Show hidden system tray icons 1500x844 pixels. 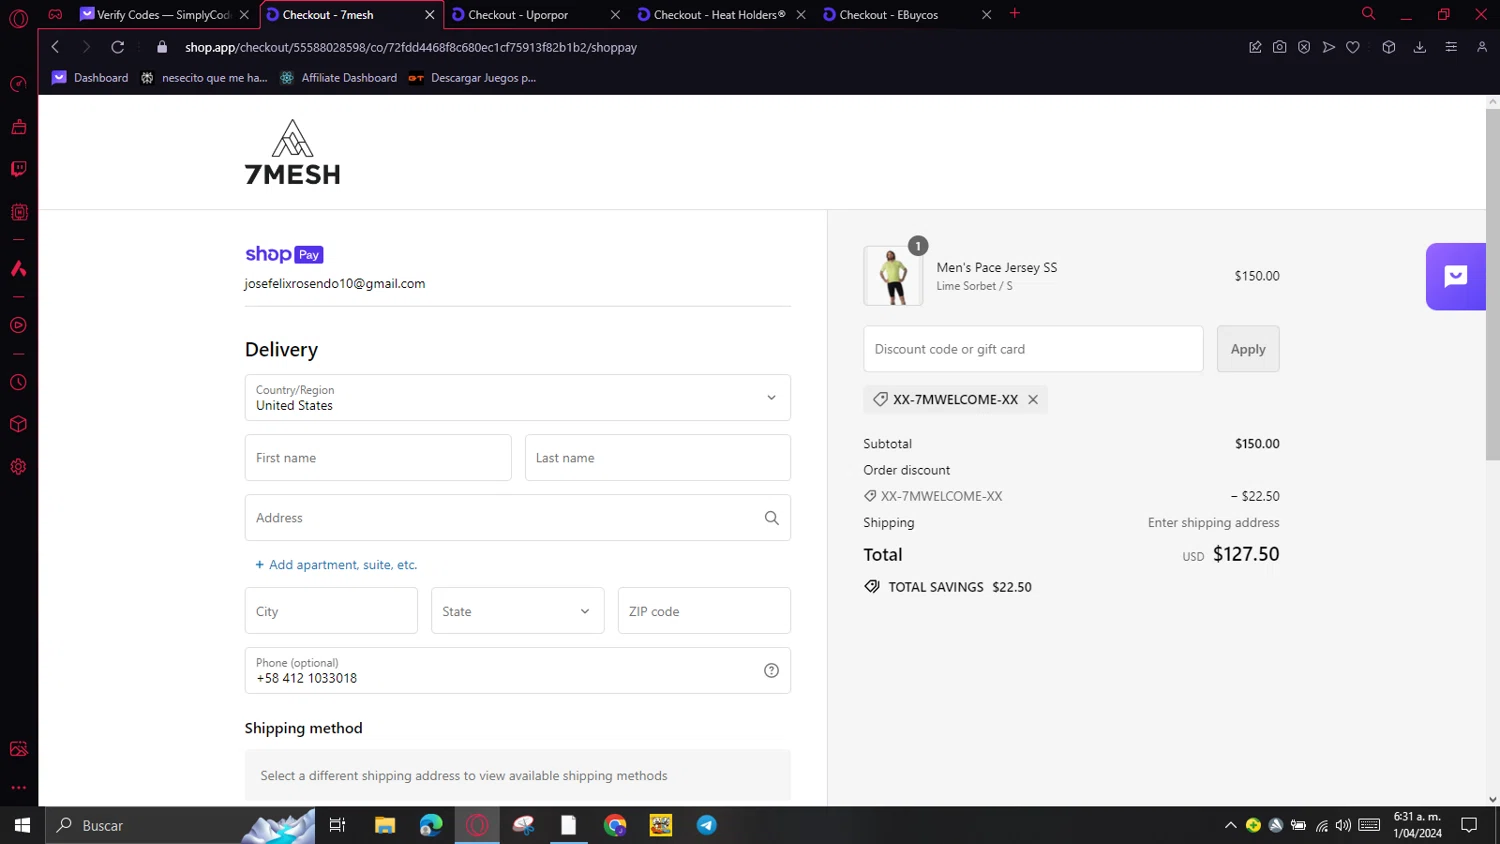coord(1230,825)
